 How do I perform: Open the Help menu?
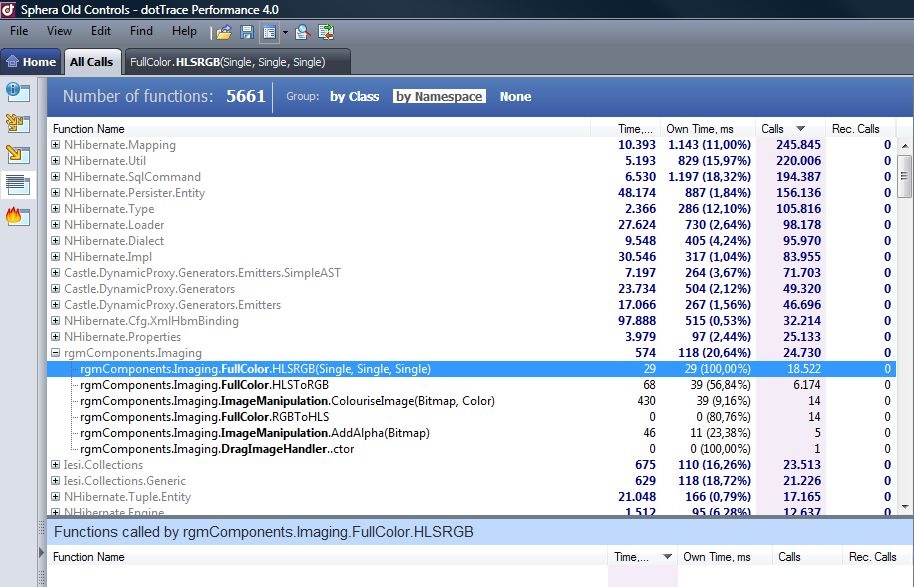click(184, 31)
